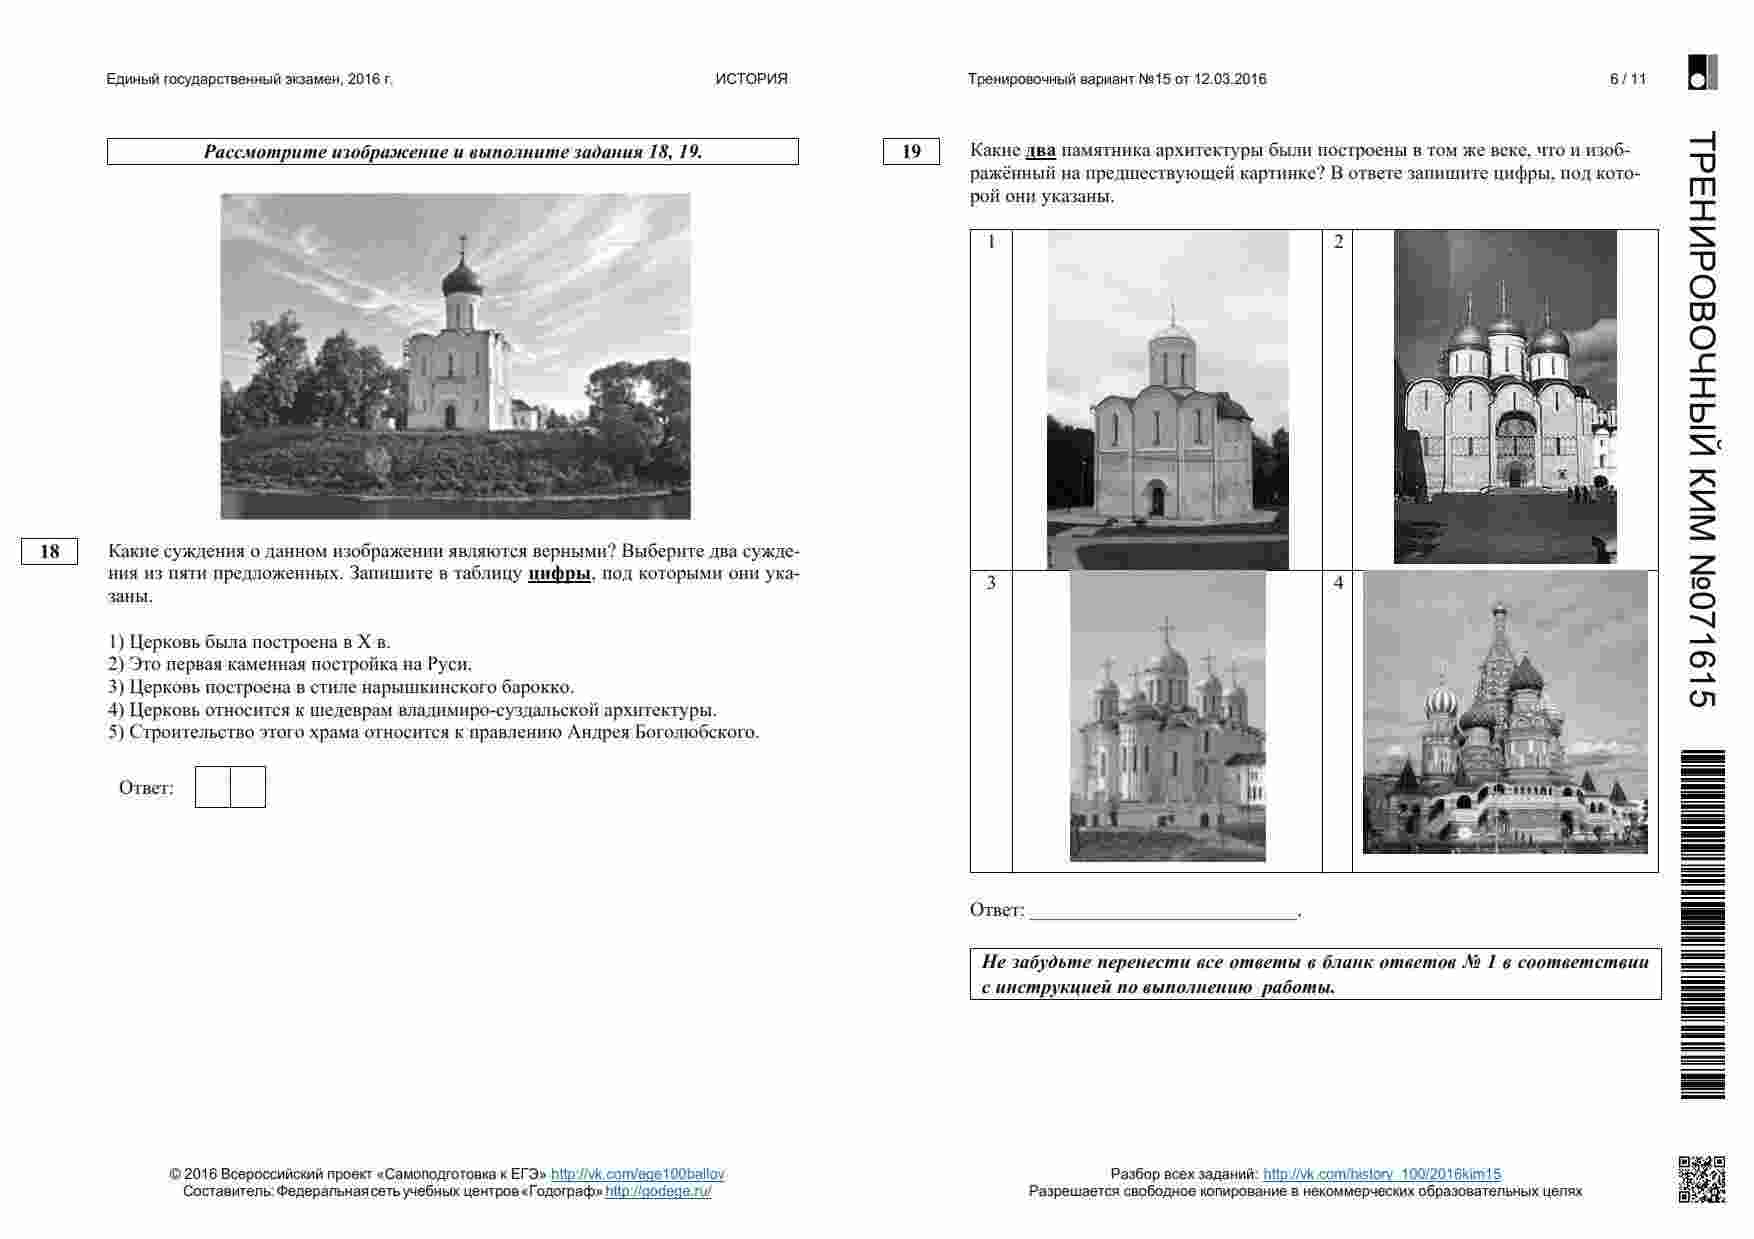The height and width of the screenshot is (1239, 1754).
Task: Select monument image number 2 with five domes
Action: coord(1504,397)
